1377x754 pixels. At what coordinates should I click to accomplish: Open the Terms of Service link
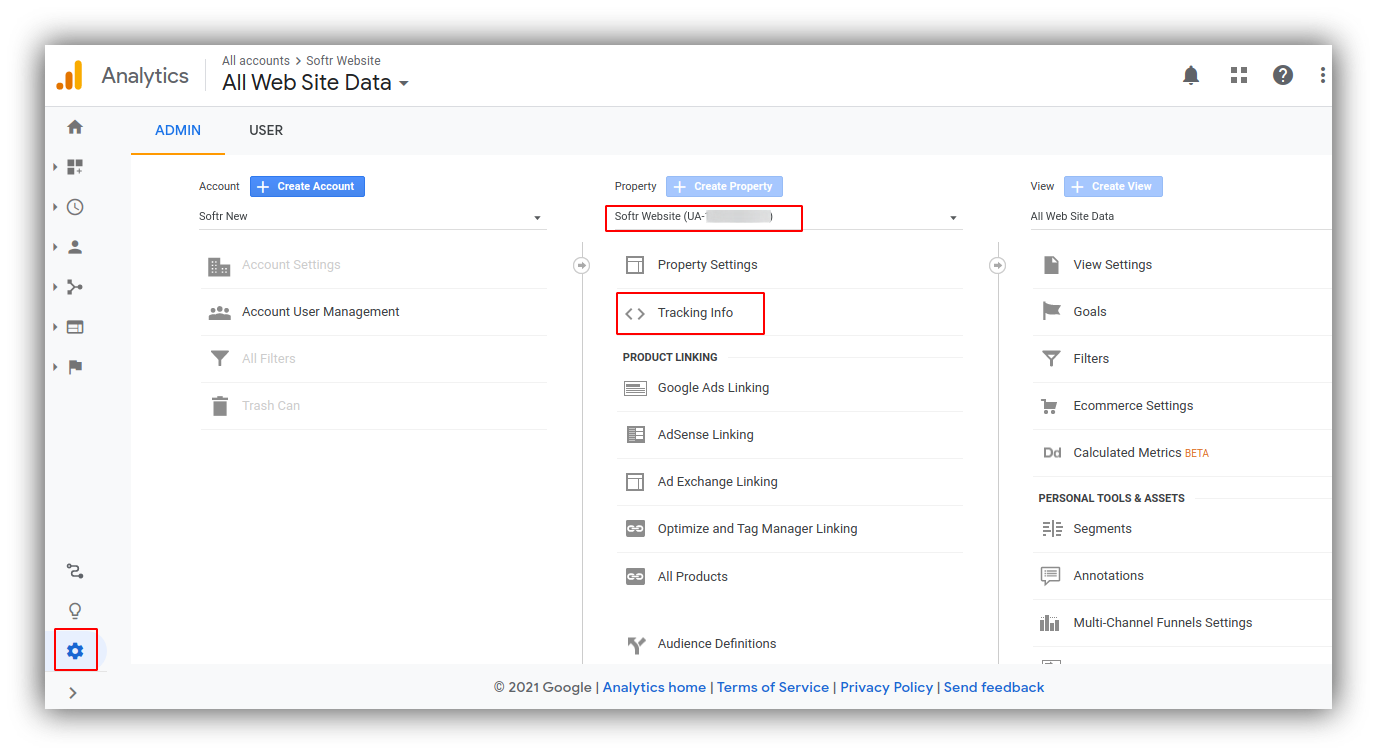pos(773,687)
